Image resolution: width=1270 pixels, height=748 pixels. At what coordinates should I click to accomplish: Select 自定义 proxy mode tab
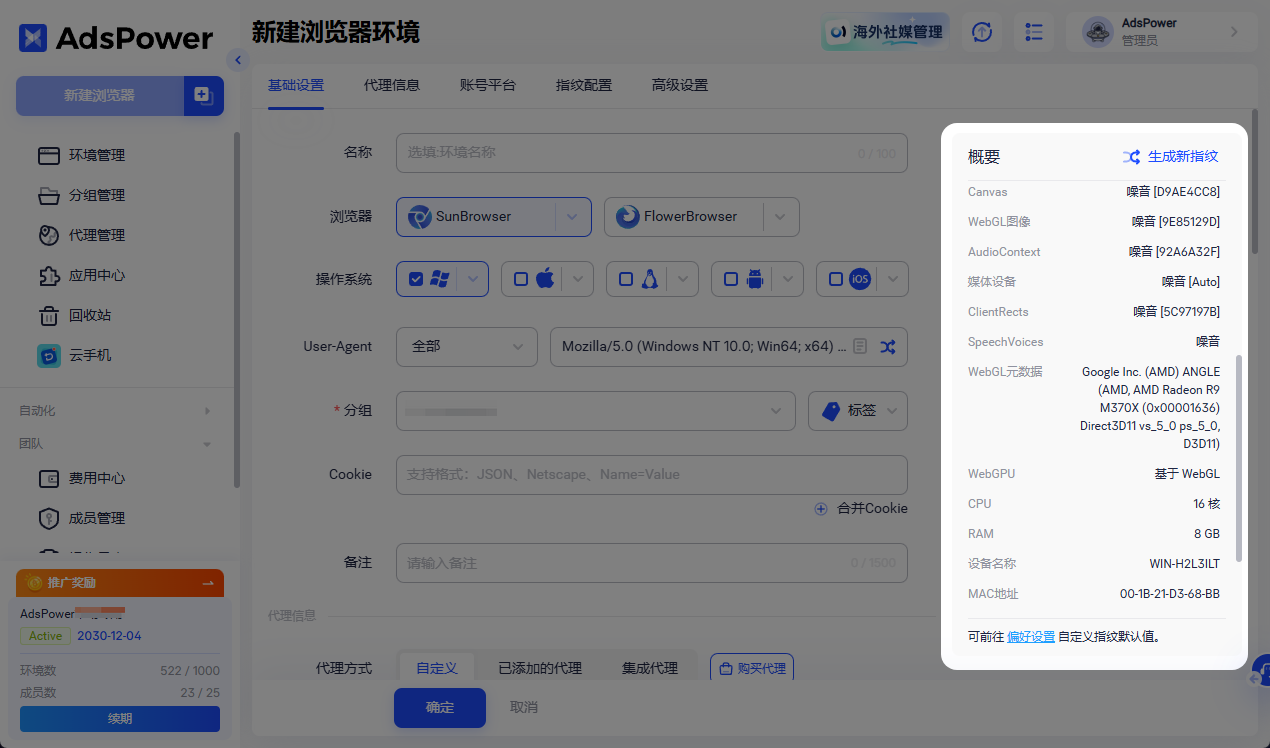point(437,667)
